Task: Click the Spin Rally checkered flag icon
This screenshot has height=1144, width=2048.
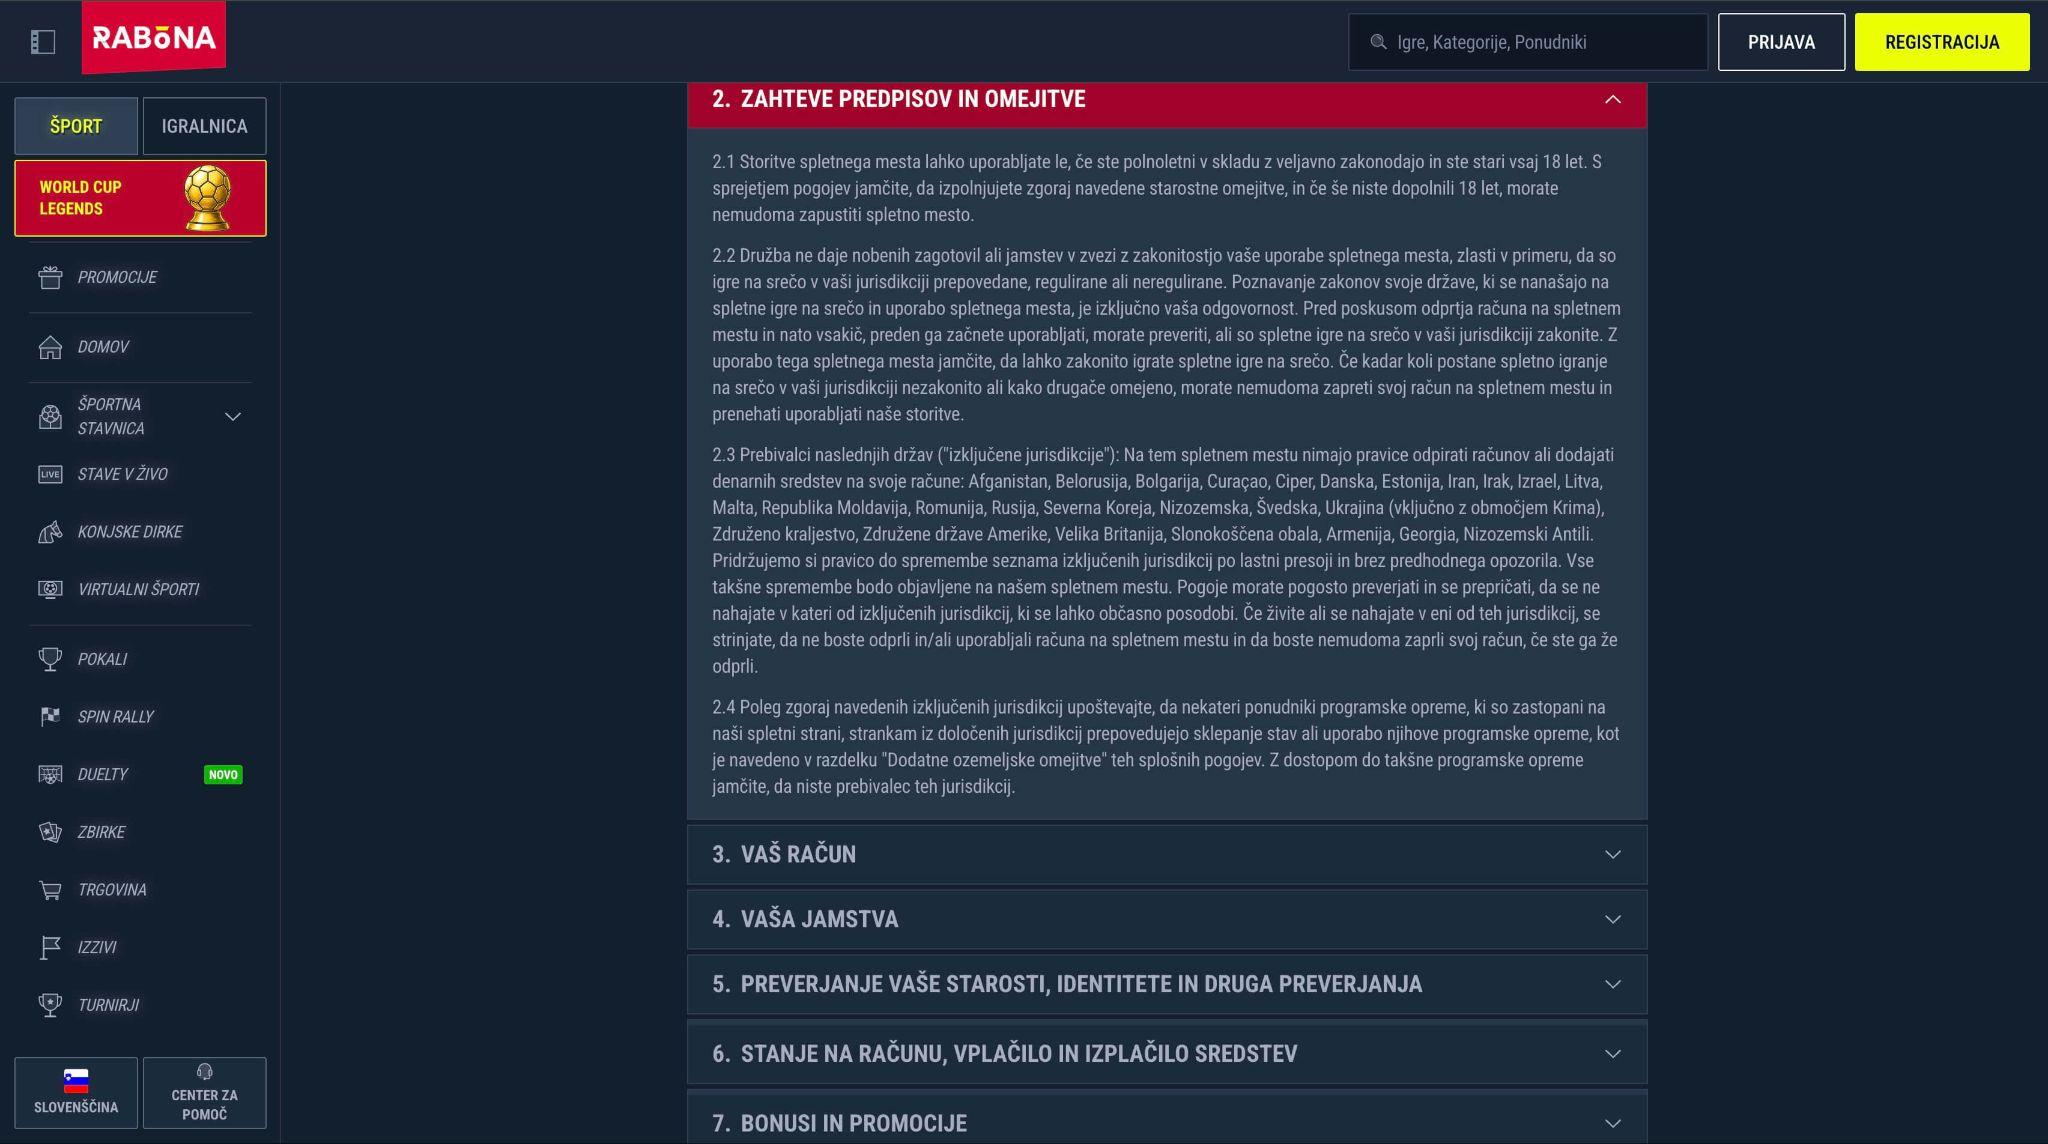Action: click(x=50, y=716)
